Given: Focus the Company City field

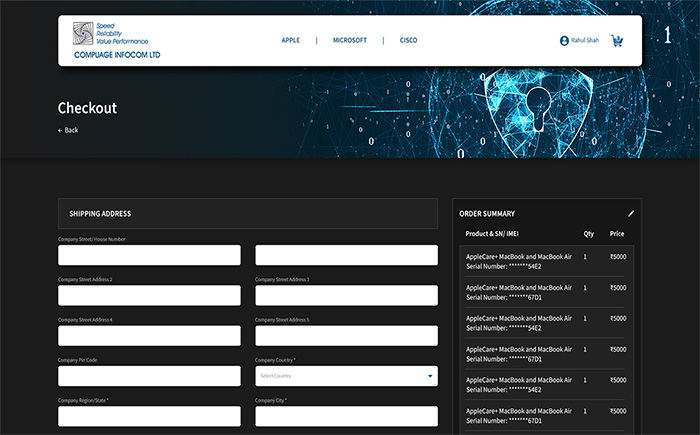Looking at the screenshot, I should [346, 416].
